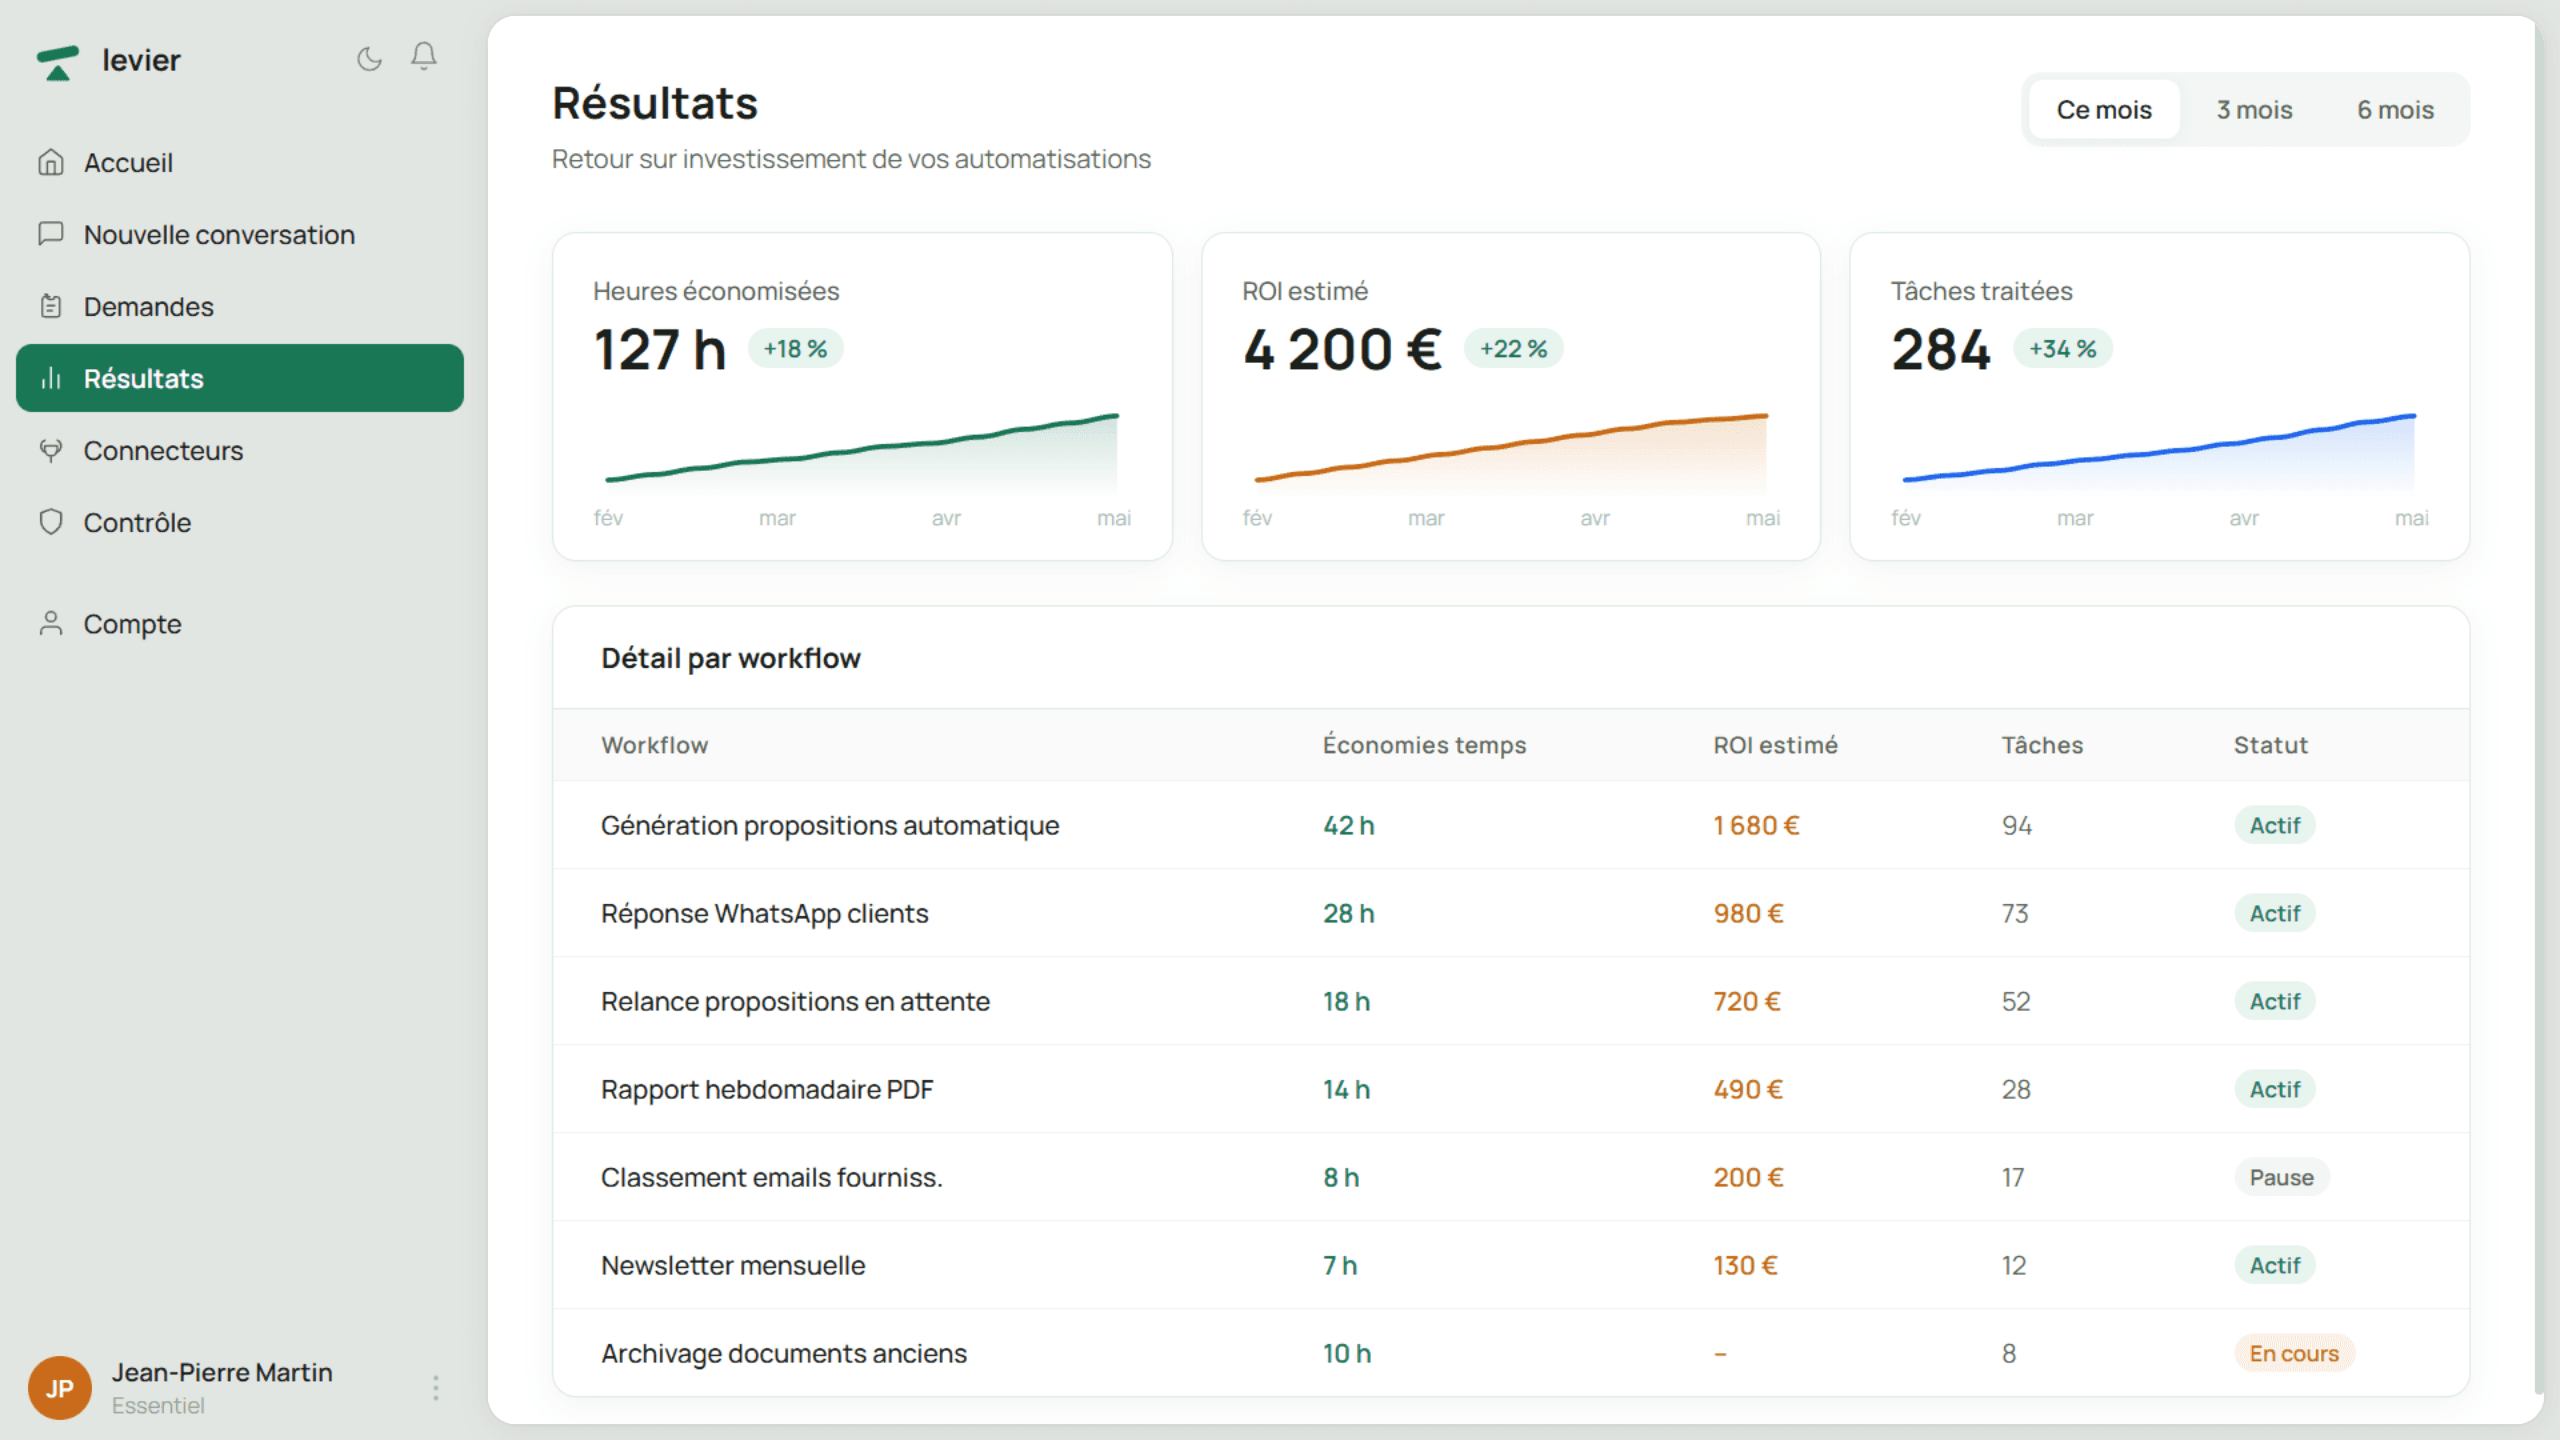Click the Détail par workflow heading
The image size is (2560, 1440).
point(730,658)
